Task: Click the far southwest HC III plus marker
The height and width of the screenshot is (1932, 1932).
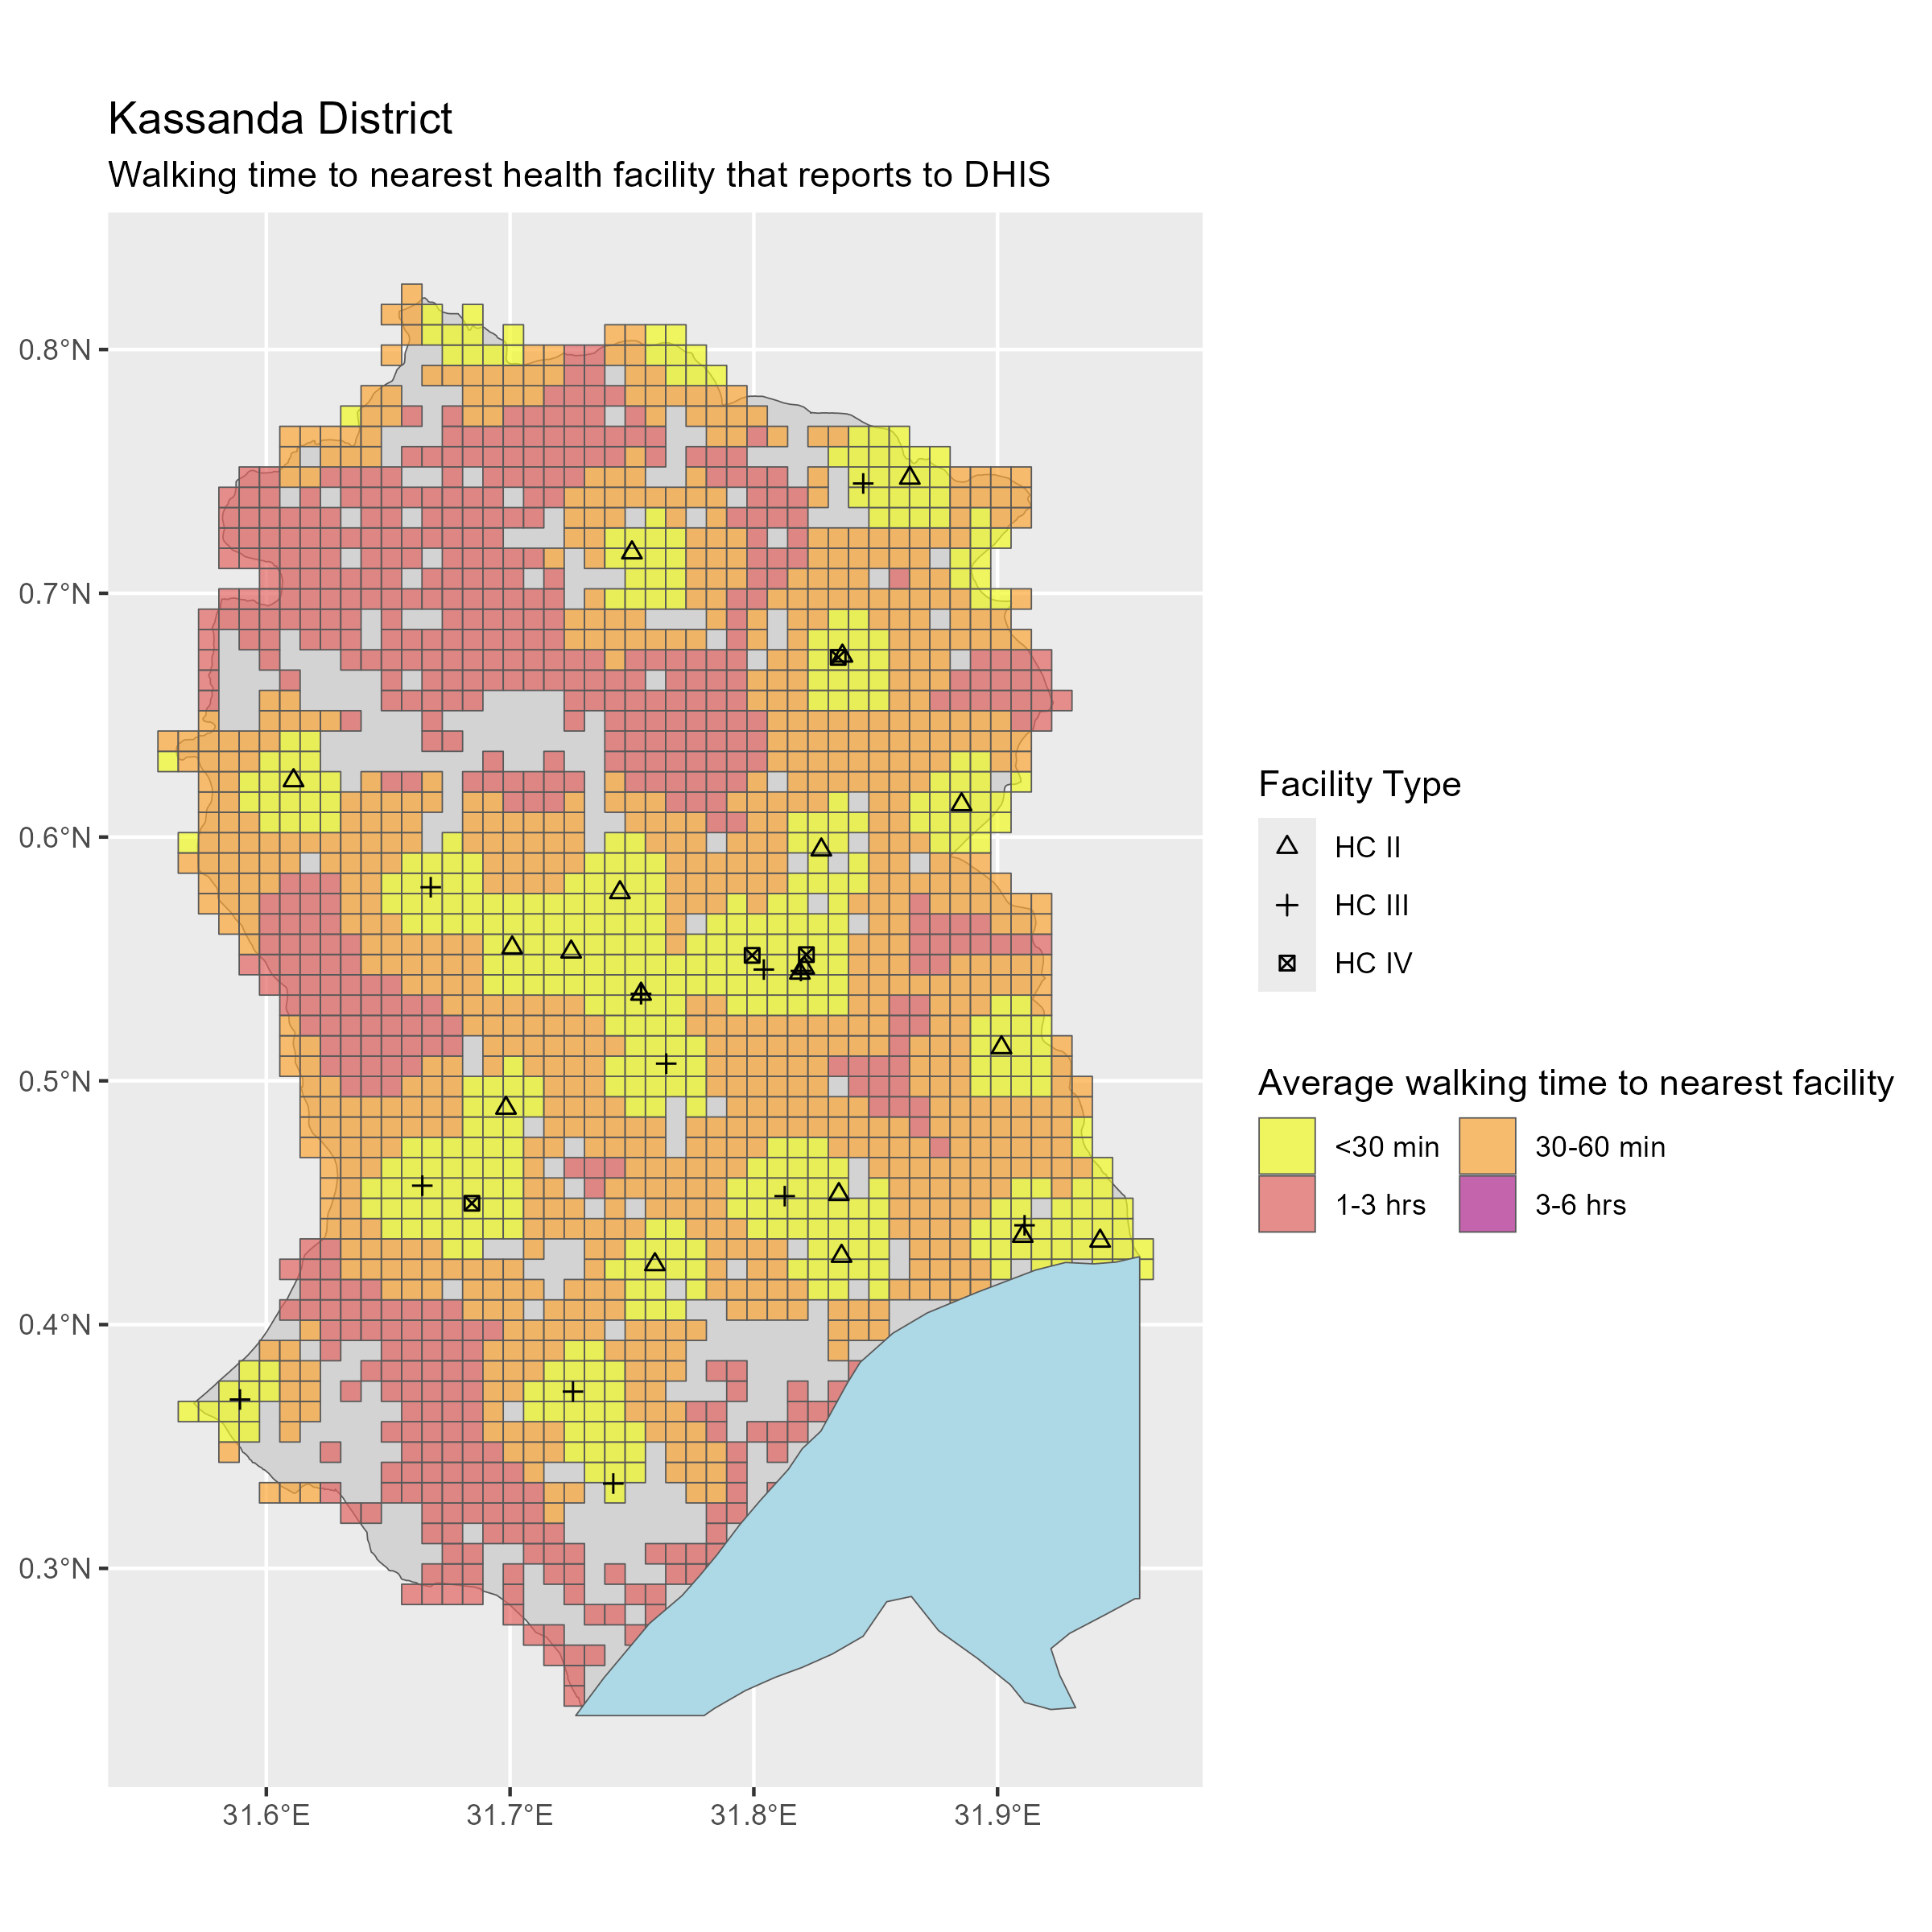Action: point(239,1399)
